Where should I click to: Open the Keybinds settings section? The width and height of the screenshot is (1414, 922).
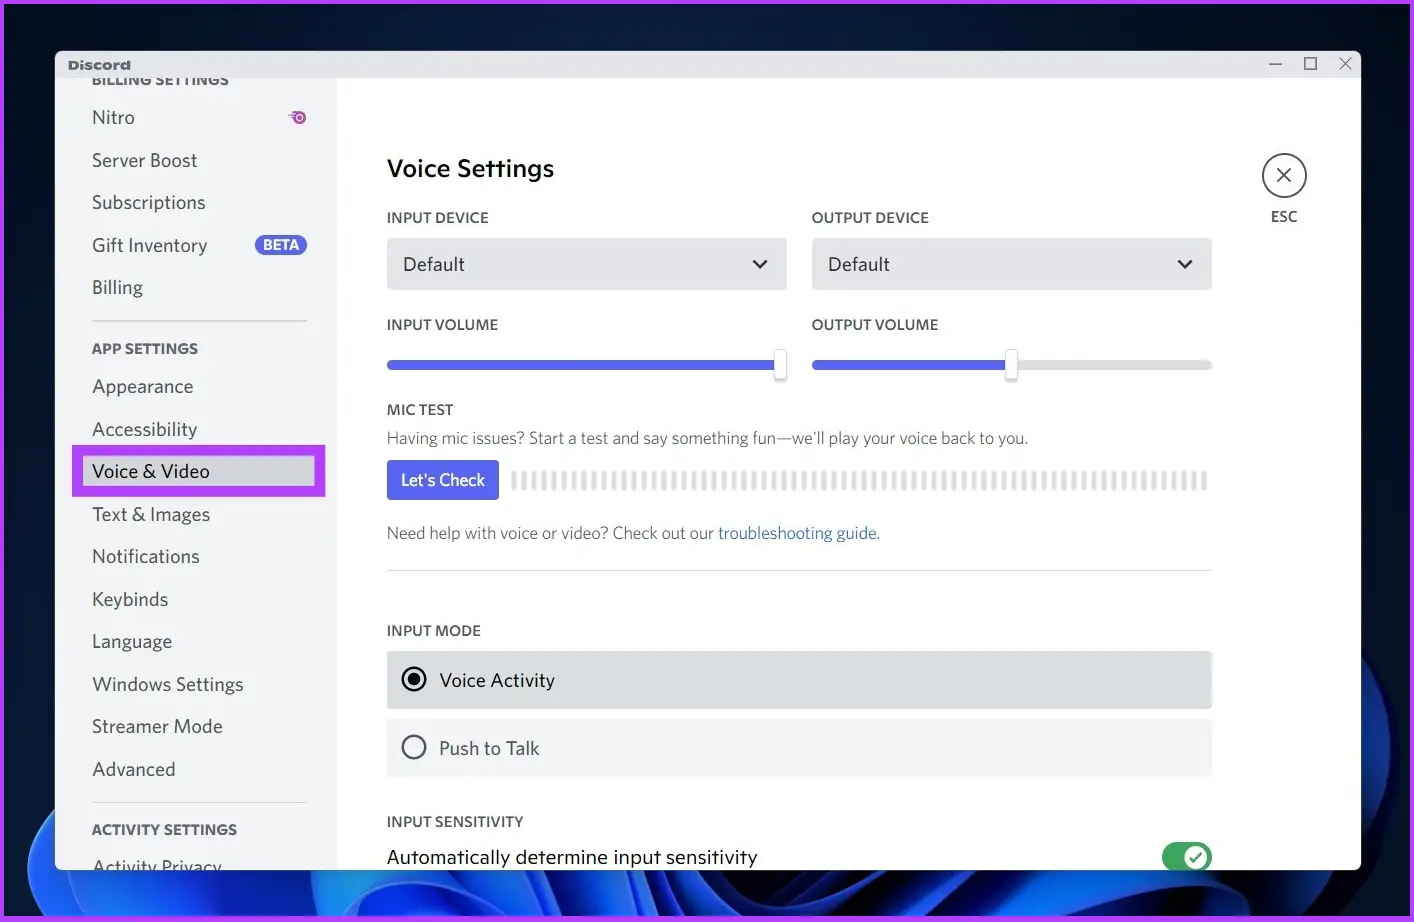click(130, 600)
